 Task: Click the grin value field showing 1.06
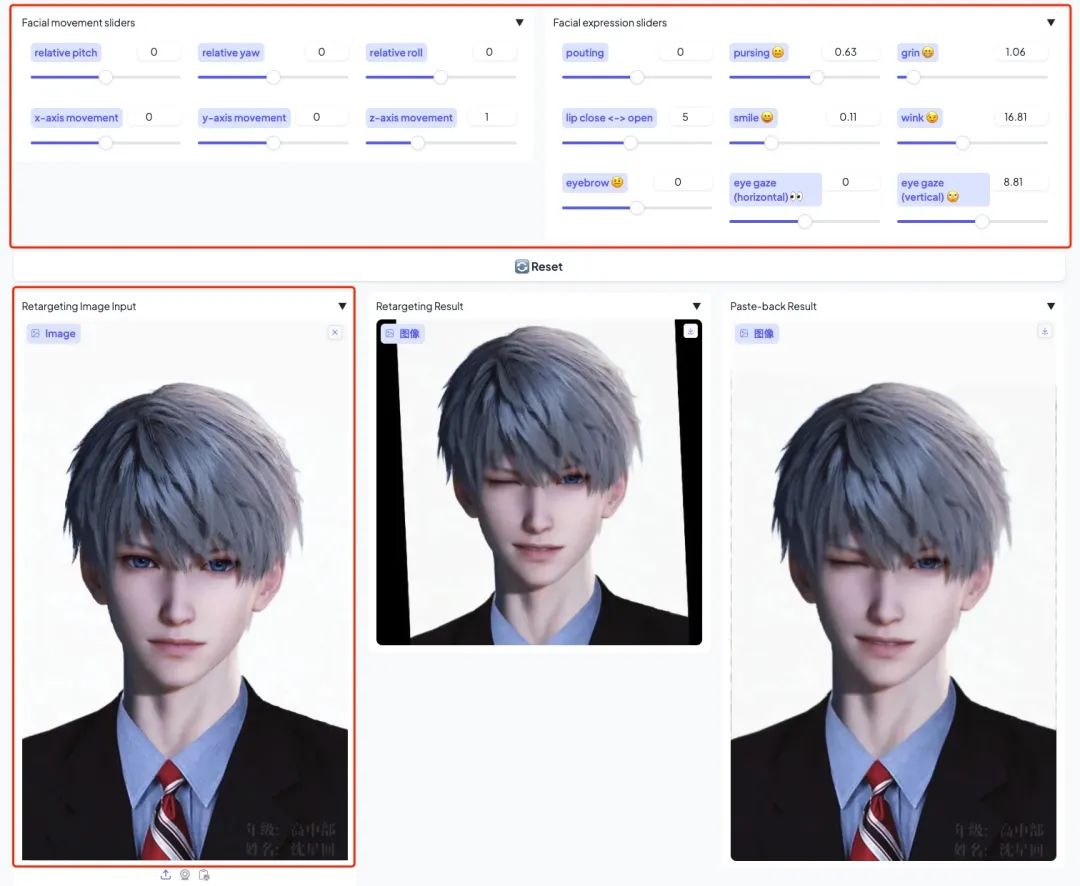click(x=1021, y=52)
